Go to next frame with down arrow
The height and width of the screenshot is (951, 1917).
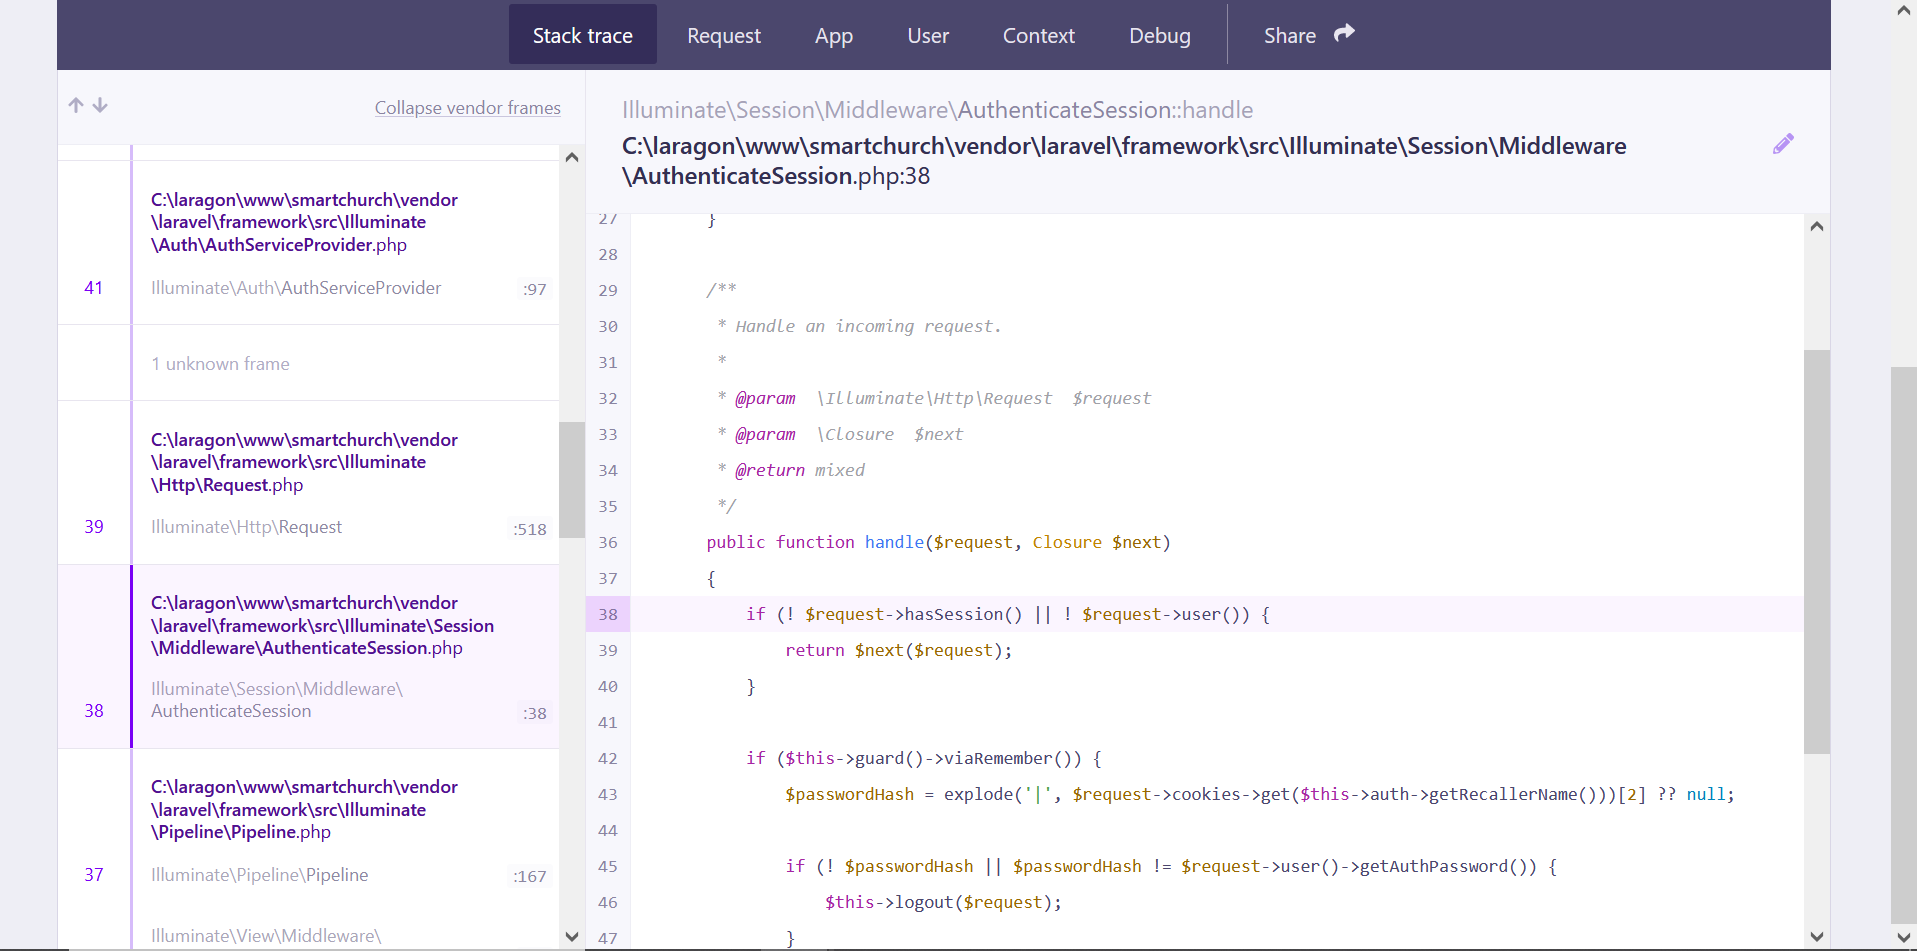click(100, 105)
